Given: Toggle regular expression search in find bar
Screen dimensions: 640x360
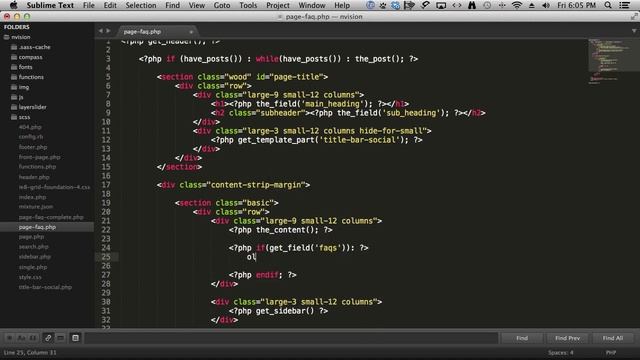Looking at the screenshot, I should [10, 338].
